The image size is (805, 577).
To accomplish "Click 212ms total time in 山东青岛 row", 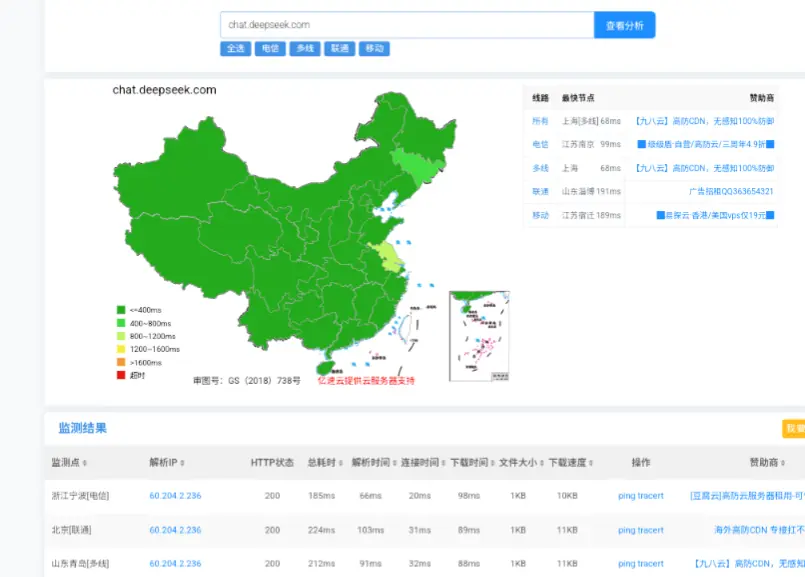I will coord(321,564).
